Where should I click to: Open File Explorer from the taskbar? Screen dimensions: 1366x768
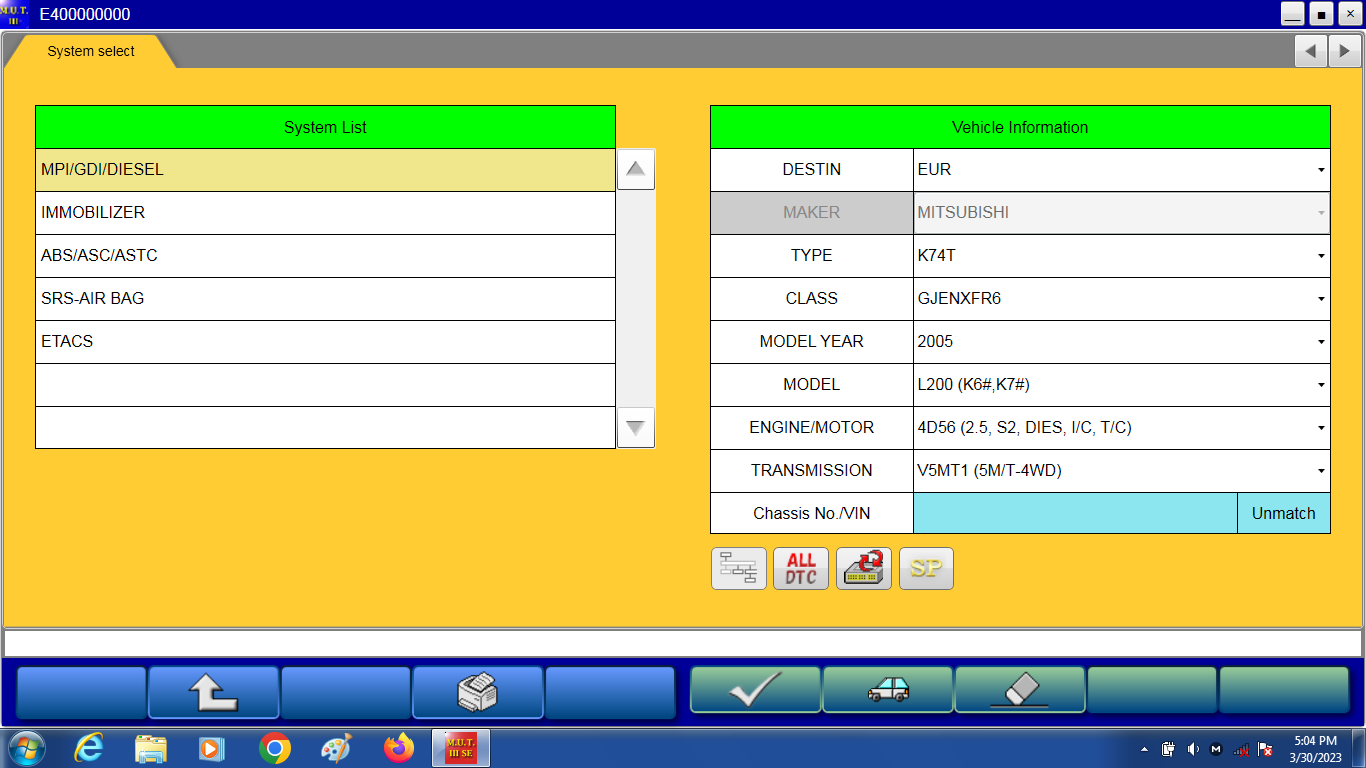151,748
